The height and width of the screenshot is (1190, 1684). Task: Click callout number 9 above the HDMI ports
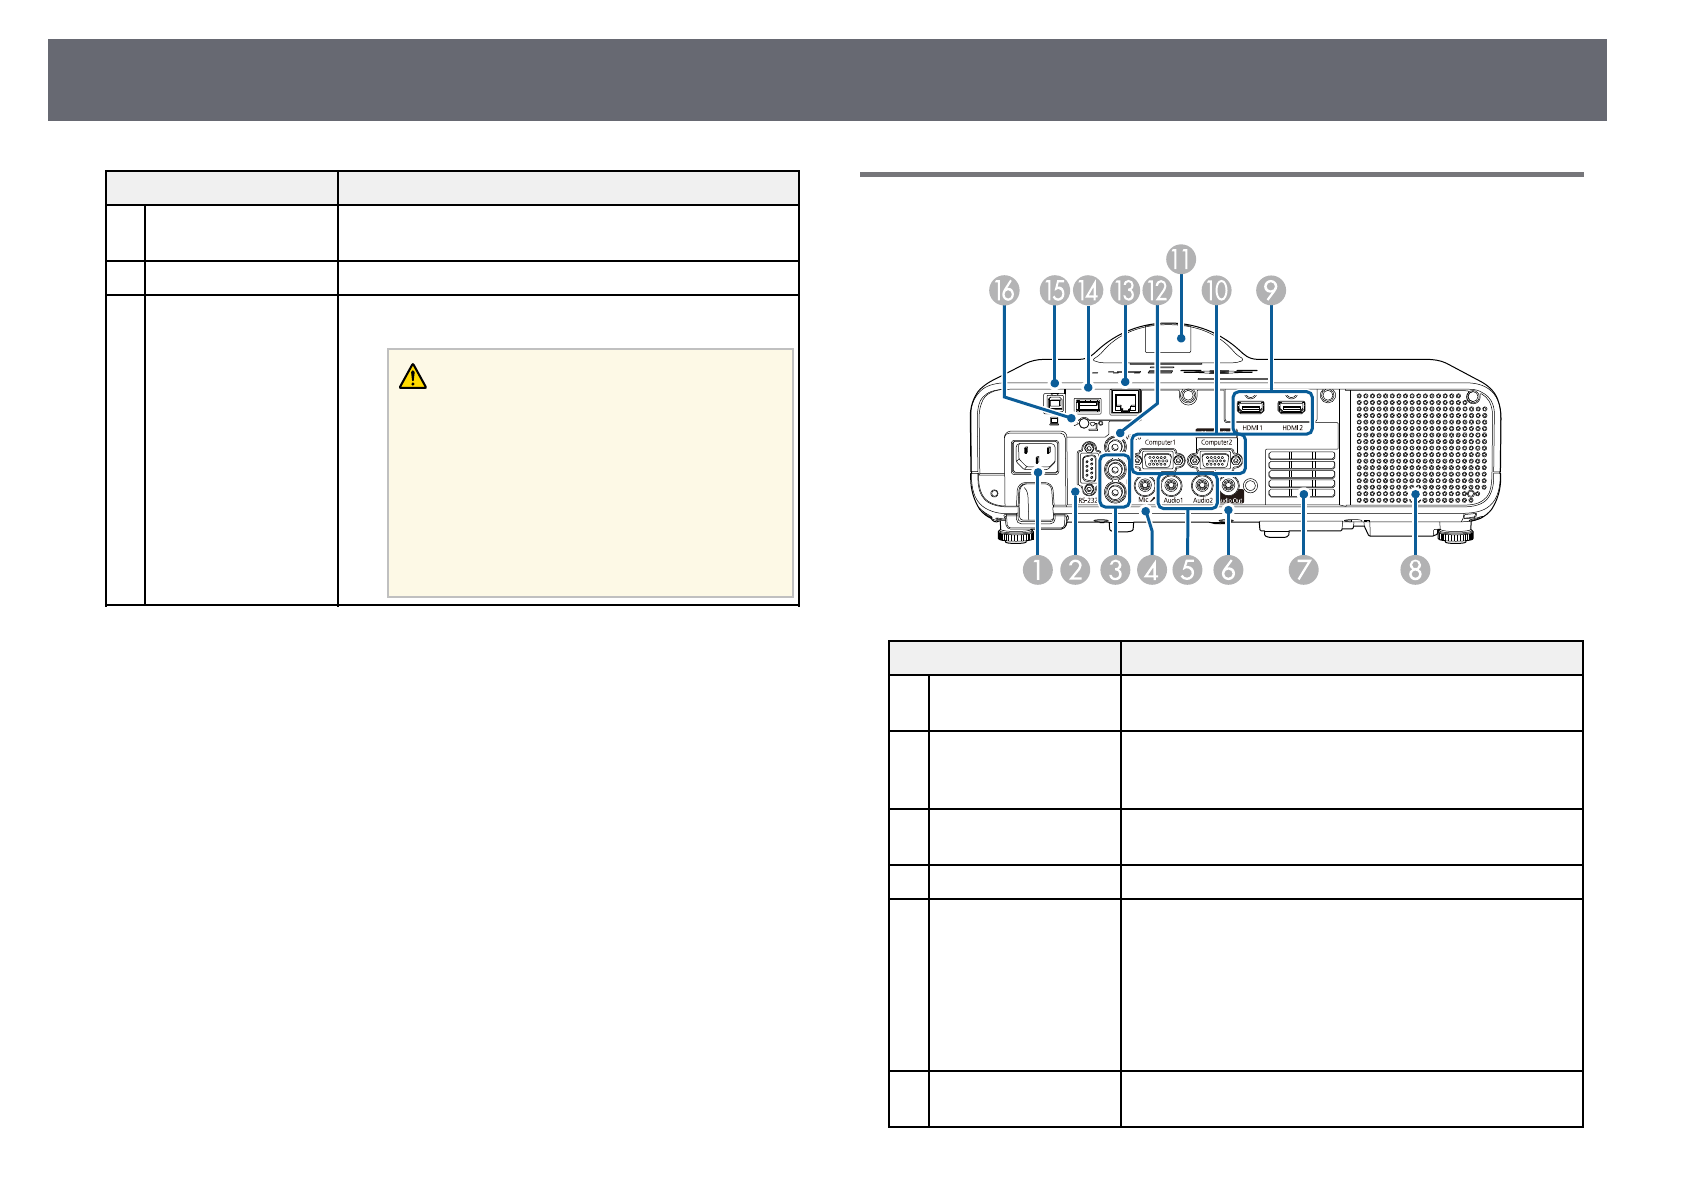pyautogui.click(x=1269, y=291)
